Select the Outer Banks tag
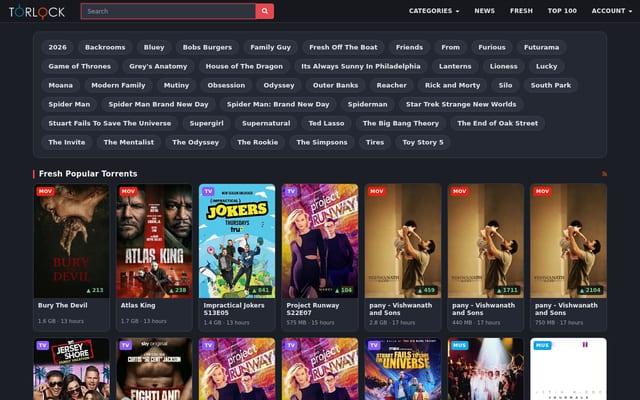 point(335,85)
